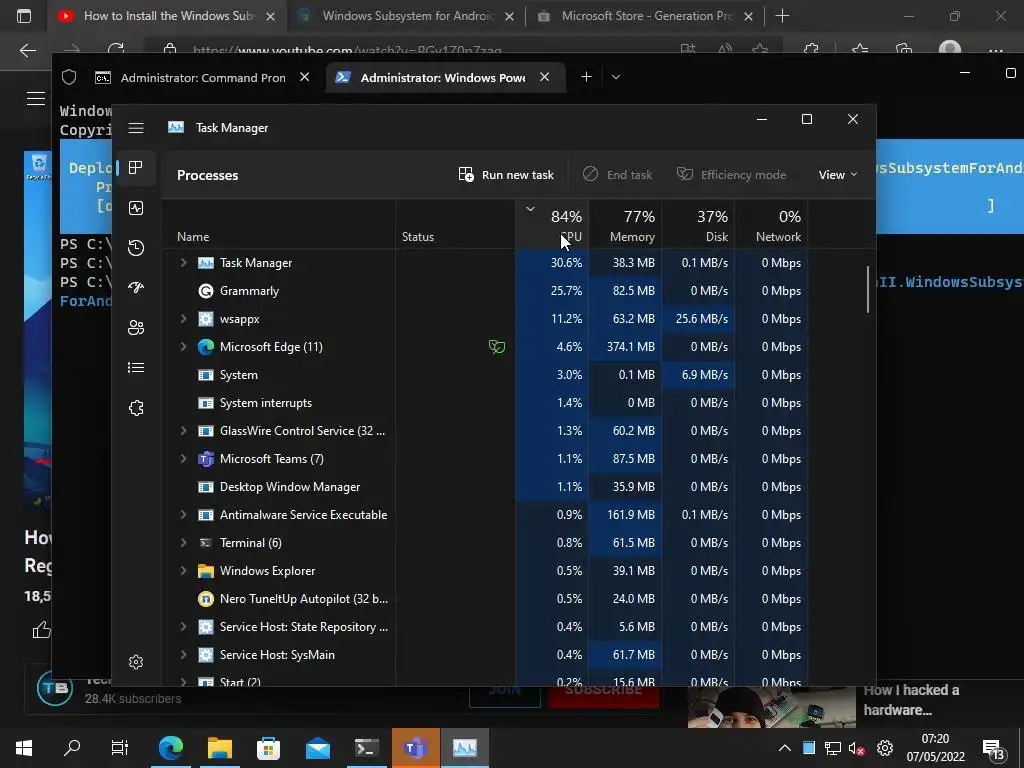This screenshot has height=768, width=1024.
Task: Select the Microsoft Teams process icon
Action: pyautogui.click(x=206, y=458)
